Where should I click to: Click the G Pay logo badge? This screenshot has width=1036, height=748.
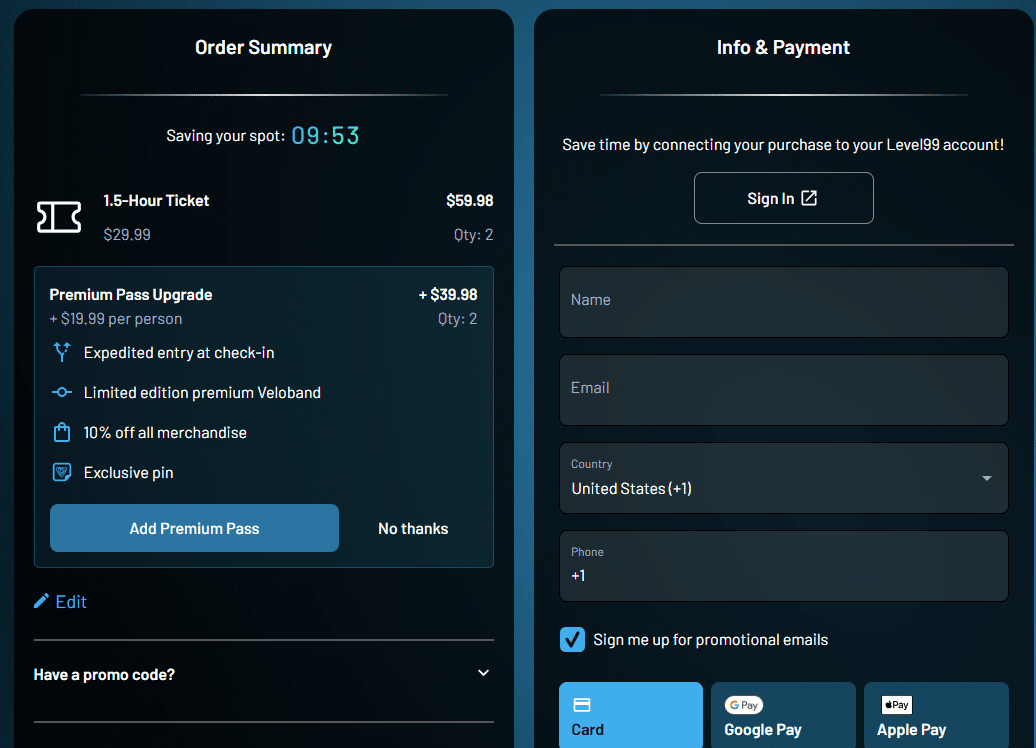coord(744,705)
